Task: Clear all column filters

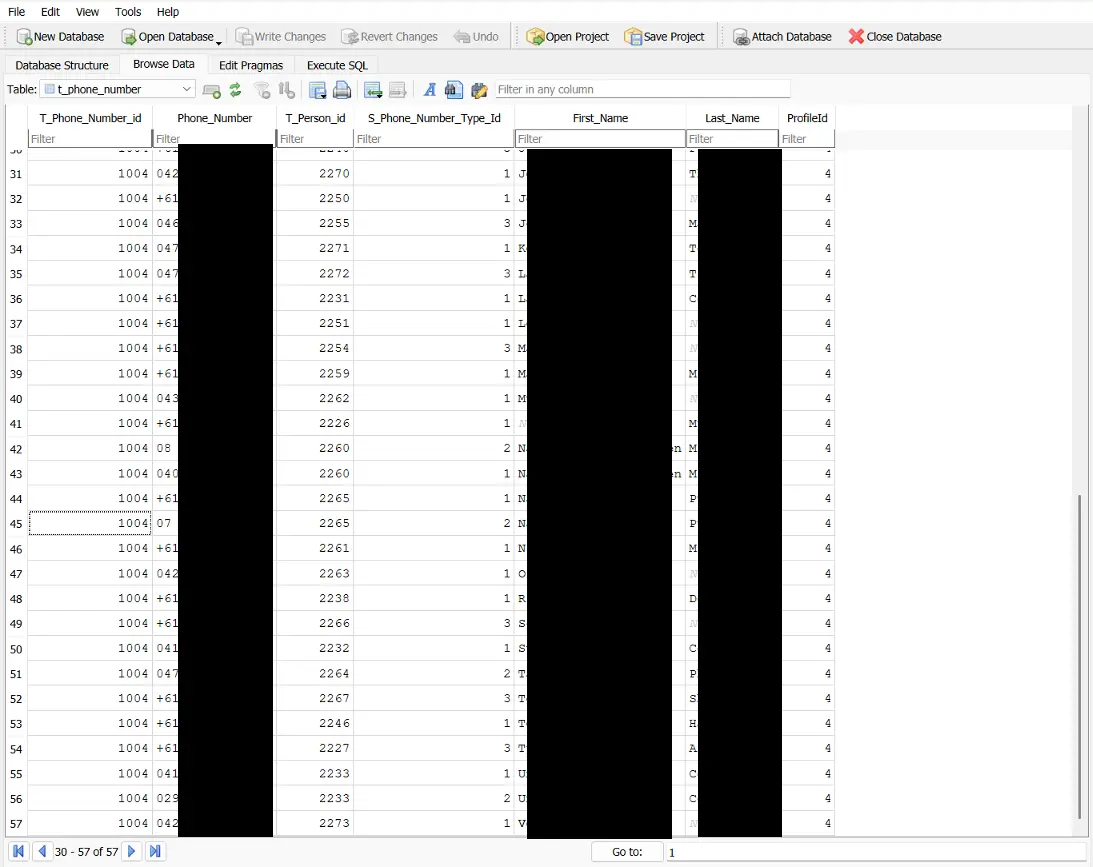Action: pyautogui.click(x=262, y=89)
